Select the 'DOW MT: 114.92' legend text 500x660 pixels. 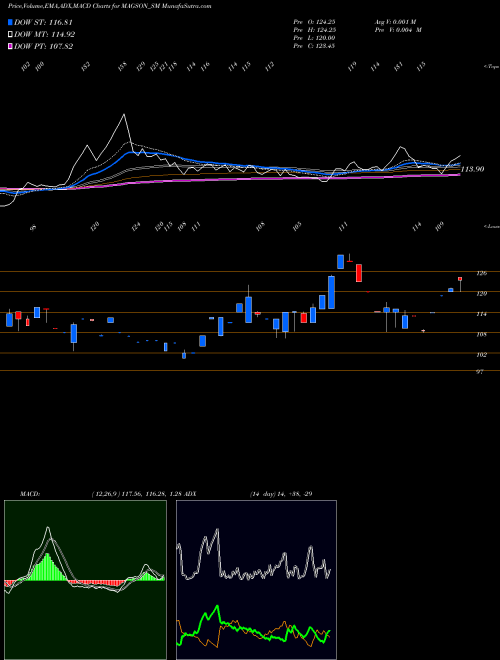click(45, 34)
